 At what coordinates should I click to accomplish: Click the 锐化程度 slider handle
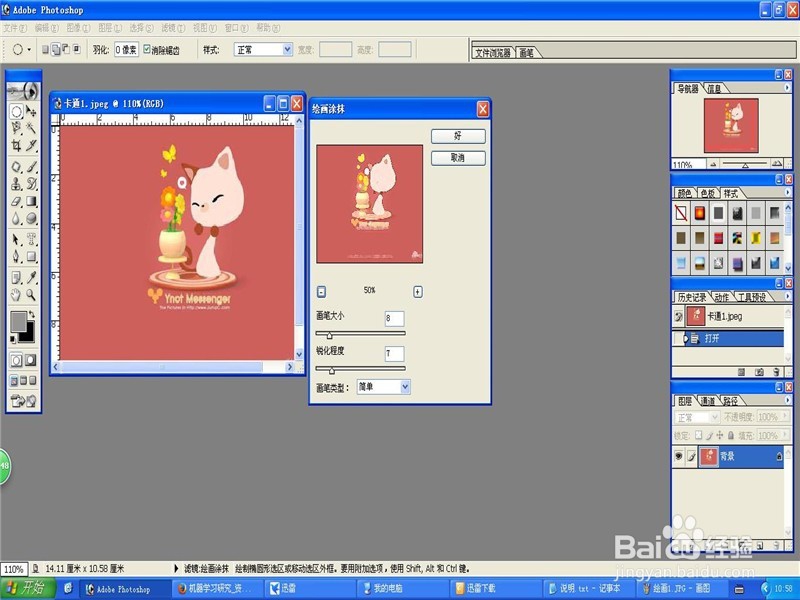coord(332,370)
